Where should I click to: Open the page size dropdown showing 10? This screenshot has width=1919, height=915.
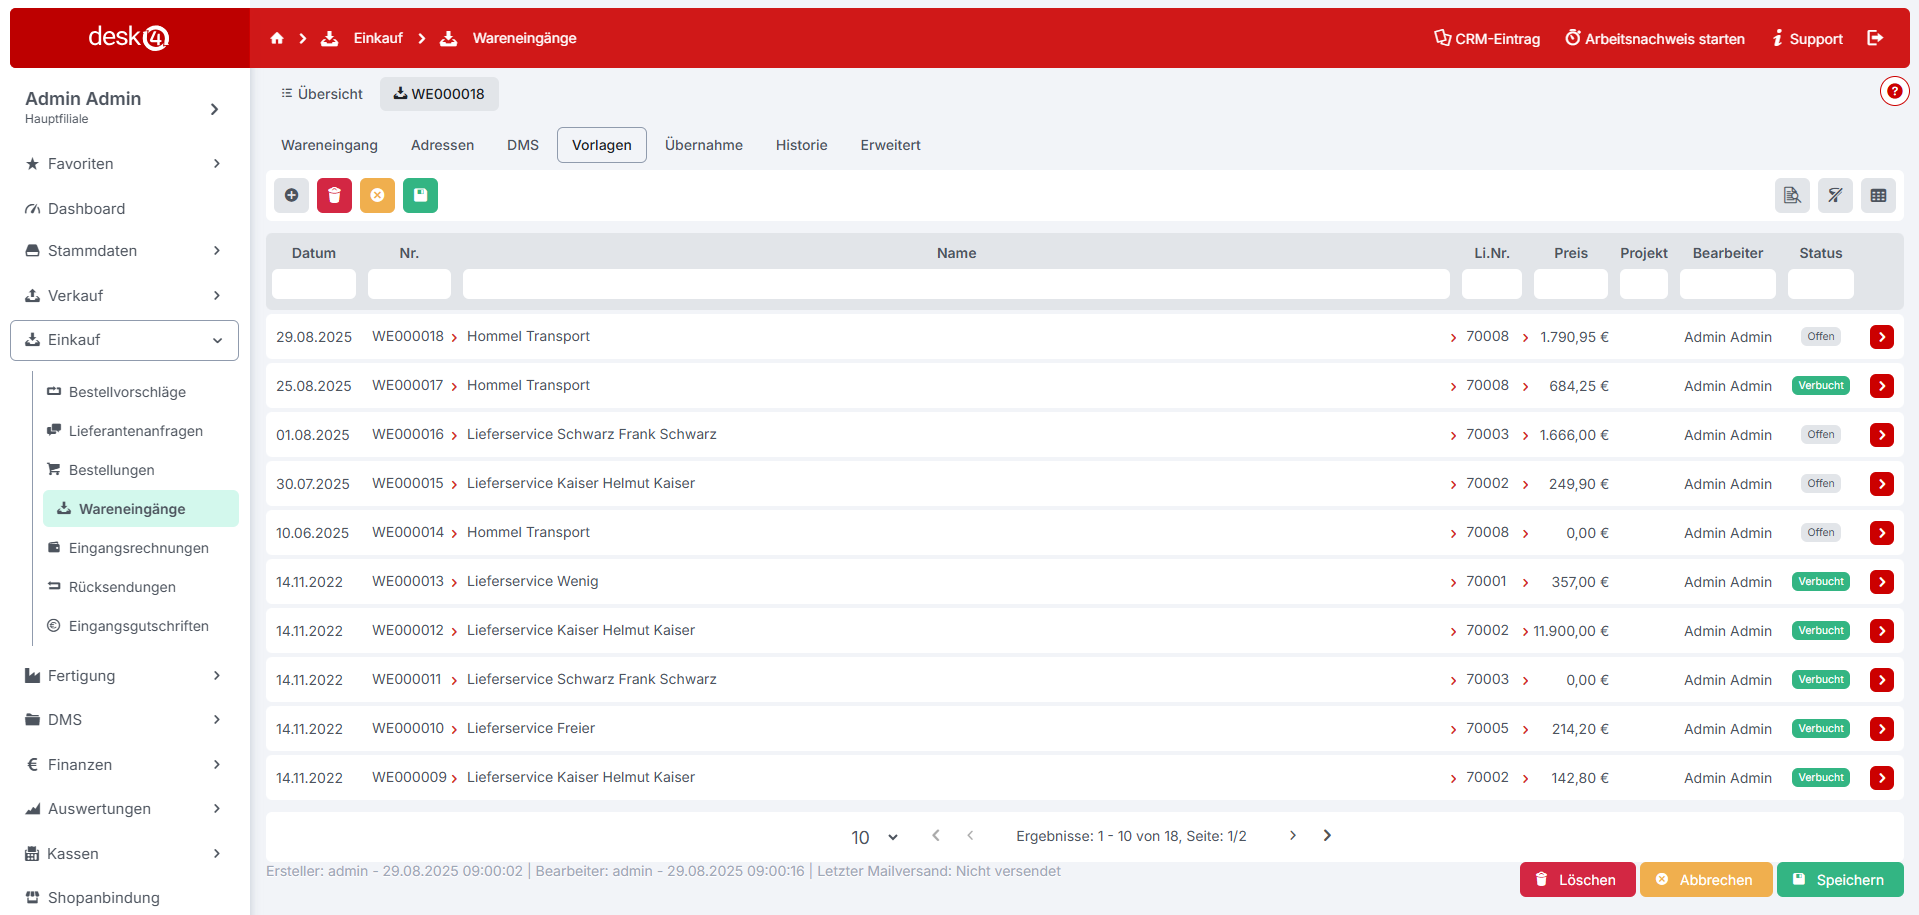pyautogui.click(x=874, y=837)
